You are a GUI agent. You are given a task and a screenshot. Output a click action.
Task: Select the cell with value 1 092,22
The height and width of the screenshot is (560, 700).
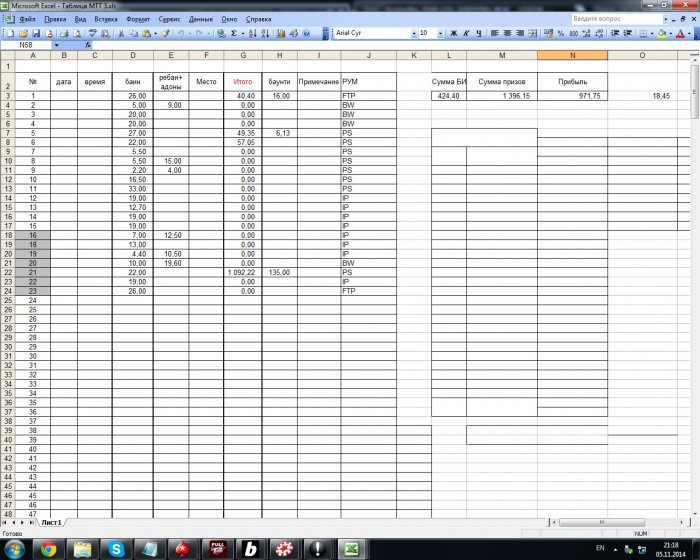[x=243, y=272]
